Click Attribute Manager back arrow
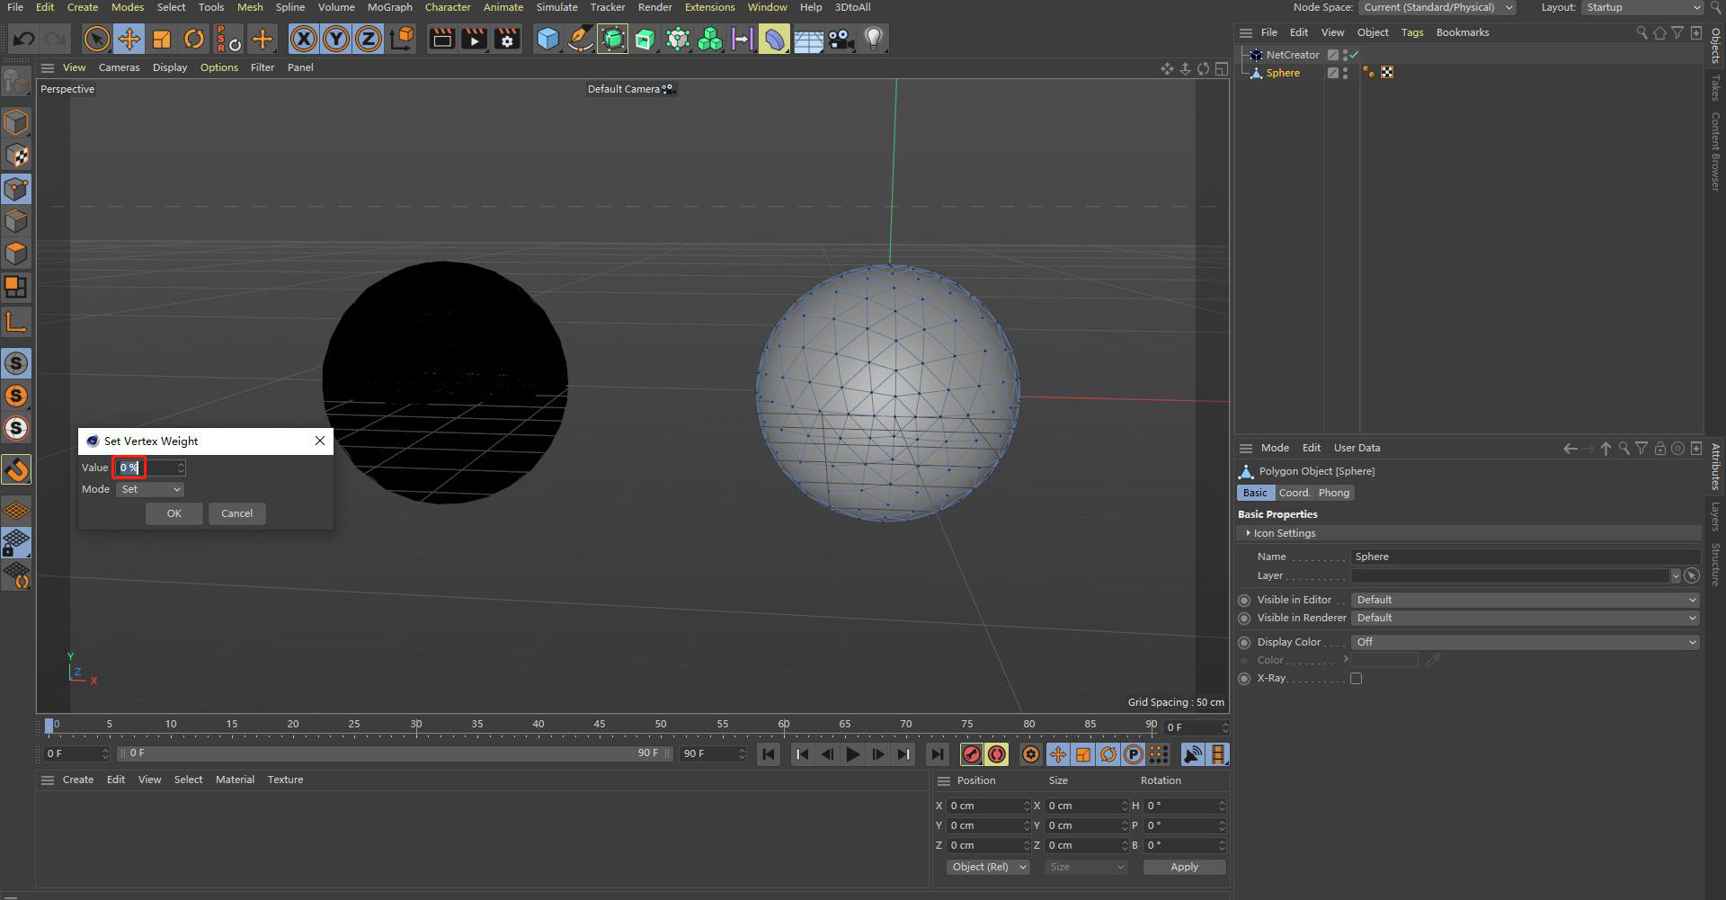Image resolution: width=1726 pixels, height=900 pixels. point(1570,449)
